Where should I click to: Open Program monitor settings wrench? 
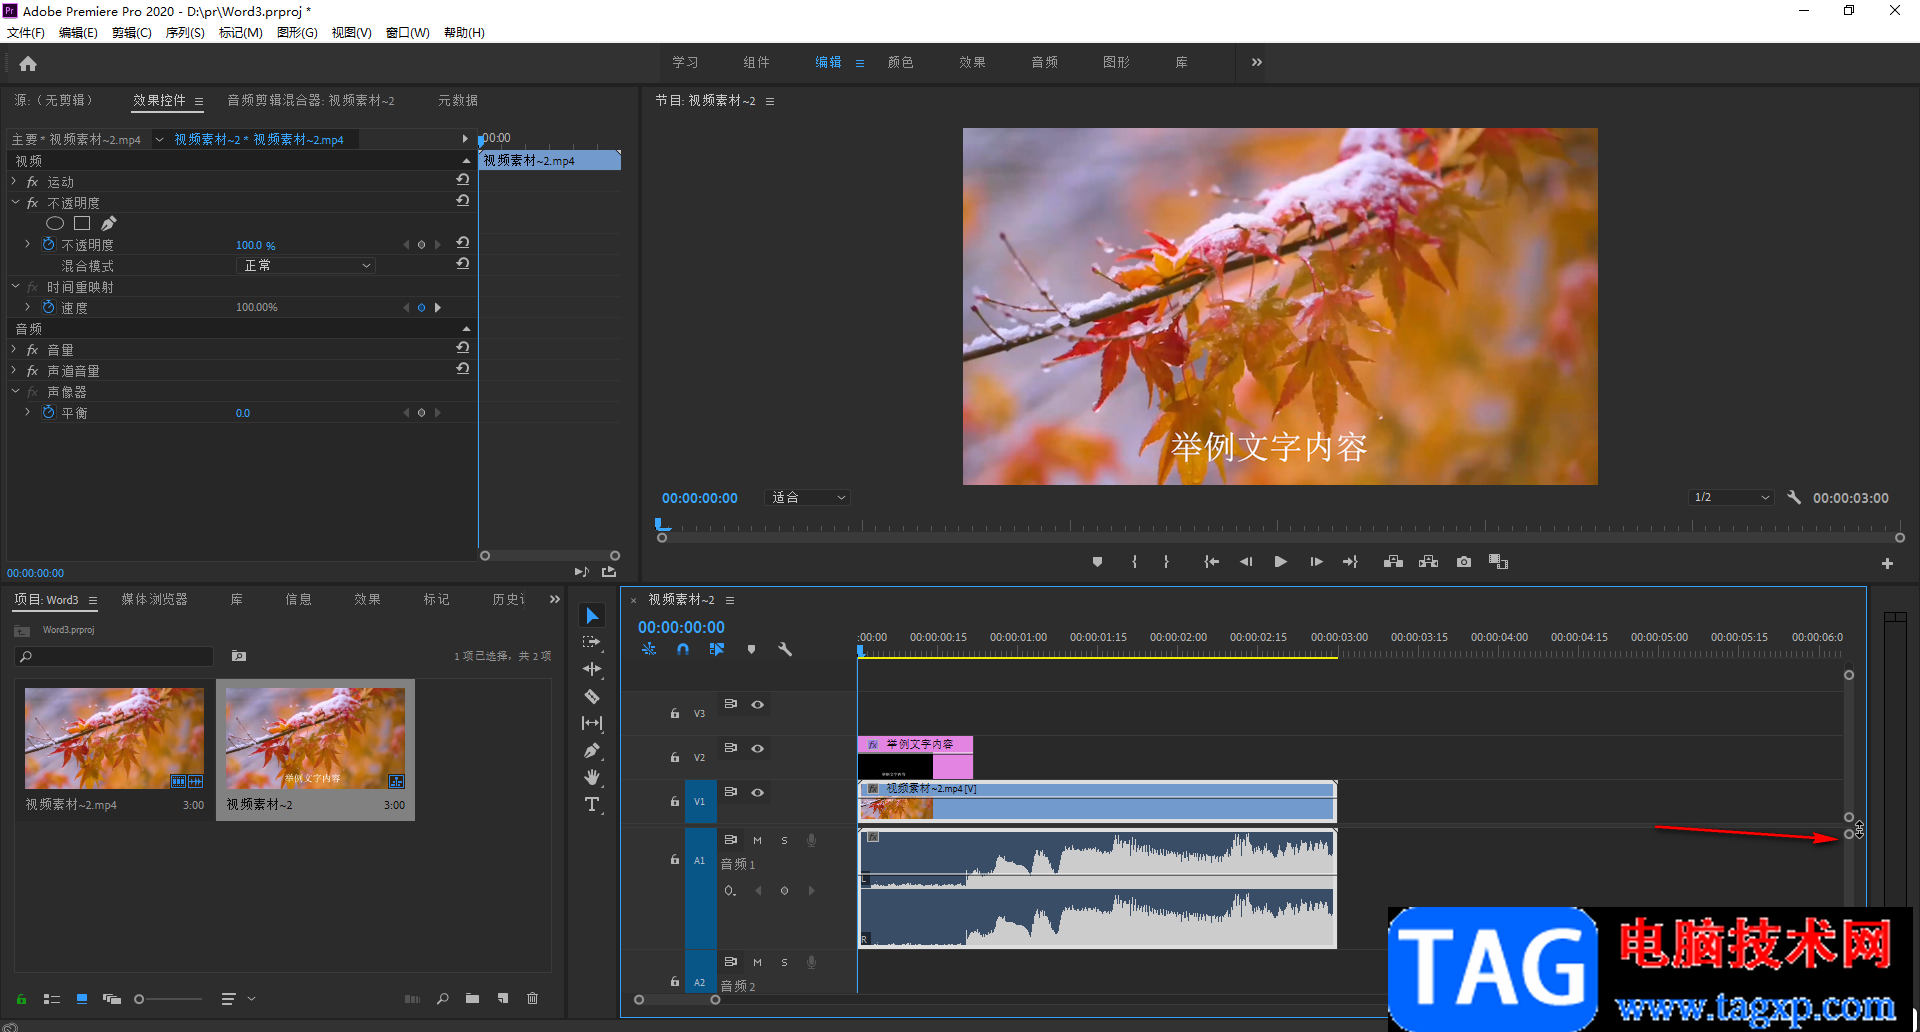[1794, 497]
